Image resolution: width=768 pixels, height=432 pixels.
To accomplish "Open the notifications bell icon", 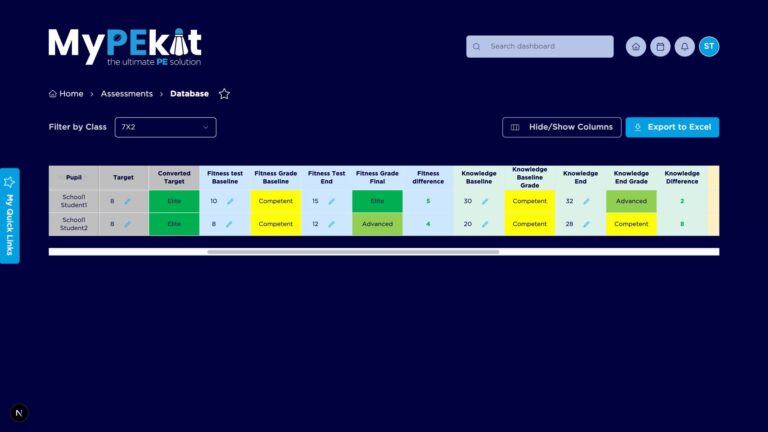I will tap(685, 47).
